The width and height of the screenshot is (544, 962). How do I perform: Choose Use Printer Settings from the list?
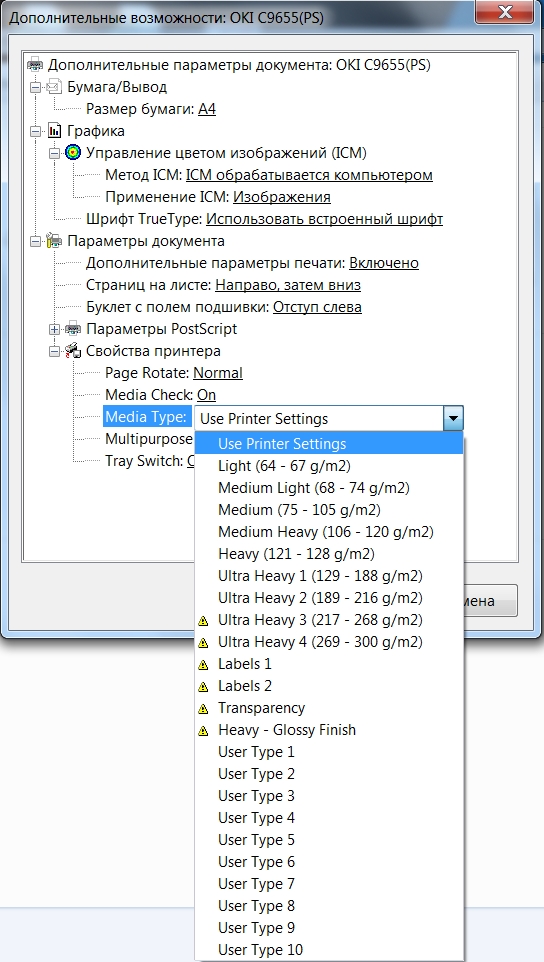[329, 444]
